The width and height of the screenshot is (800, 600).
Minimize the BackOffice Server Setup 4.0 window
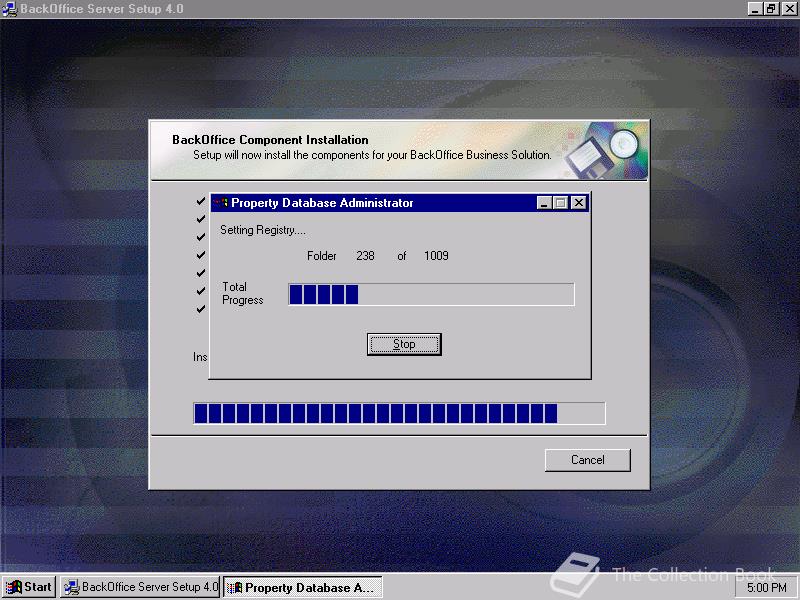tap(756, 9)
